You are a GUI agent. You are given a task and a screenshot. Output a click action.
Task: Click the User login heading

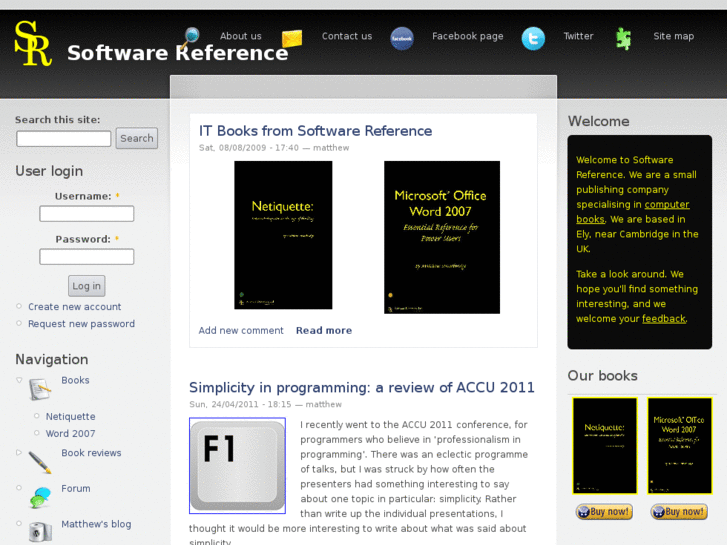click(x=49, y=171)
